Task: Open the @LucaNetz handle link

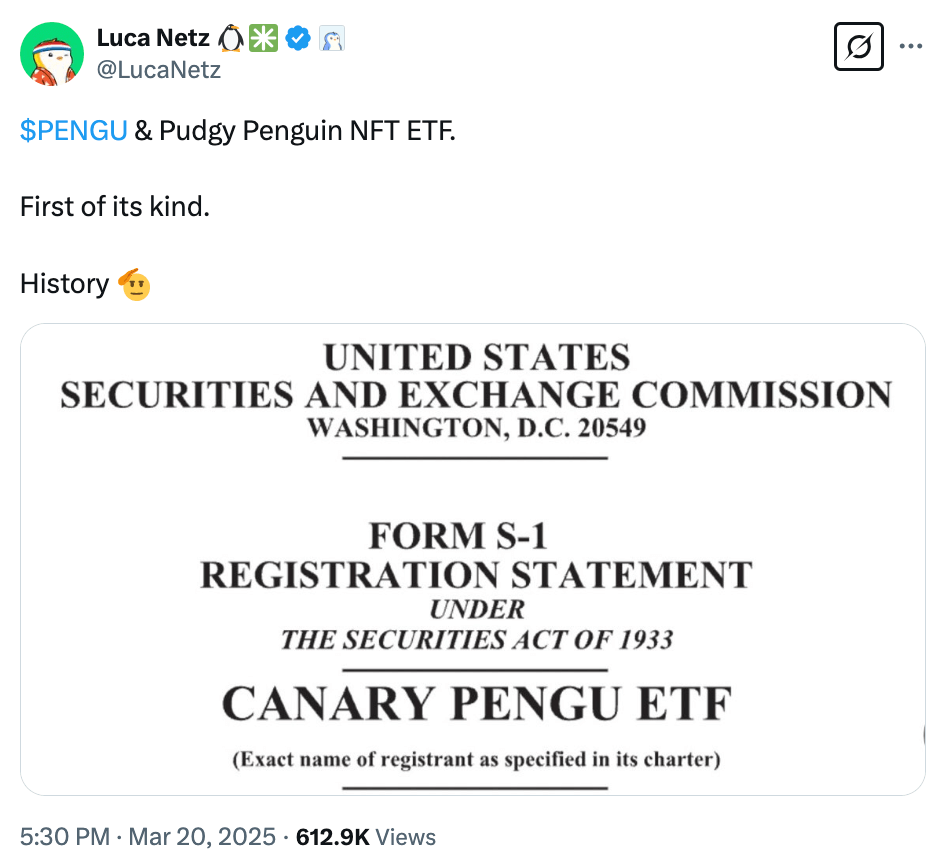Action: point(159,70)
